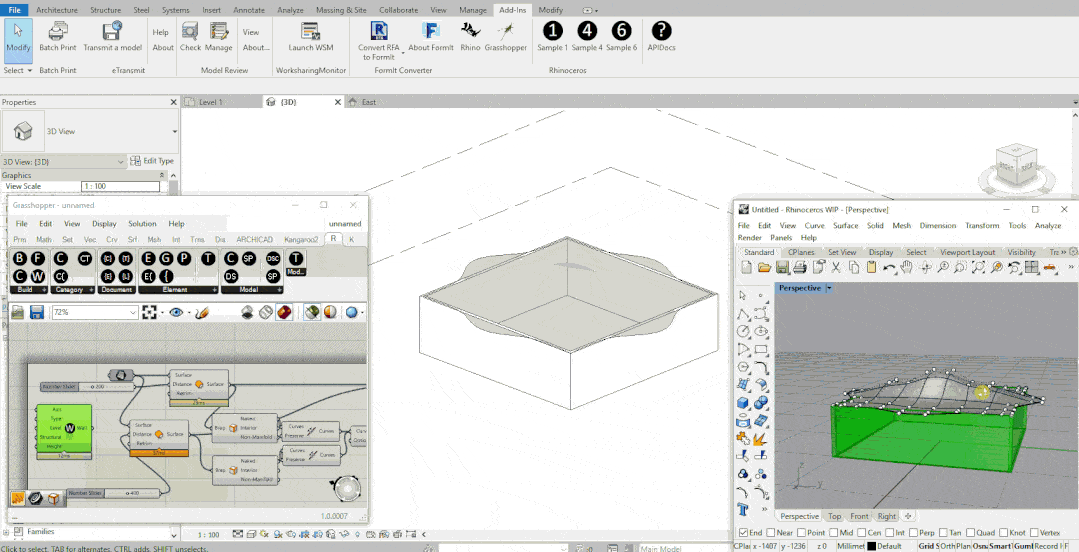1079x552 pixels.
Task: Enable the Quad osnap checkbox
Action: click(970, 533)
